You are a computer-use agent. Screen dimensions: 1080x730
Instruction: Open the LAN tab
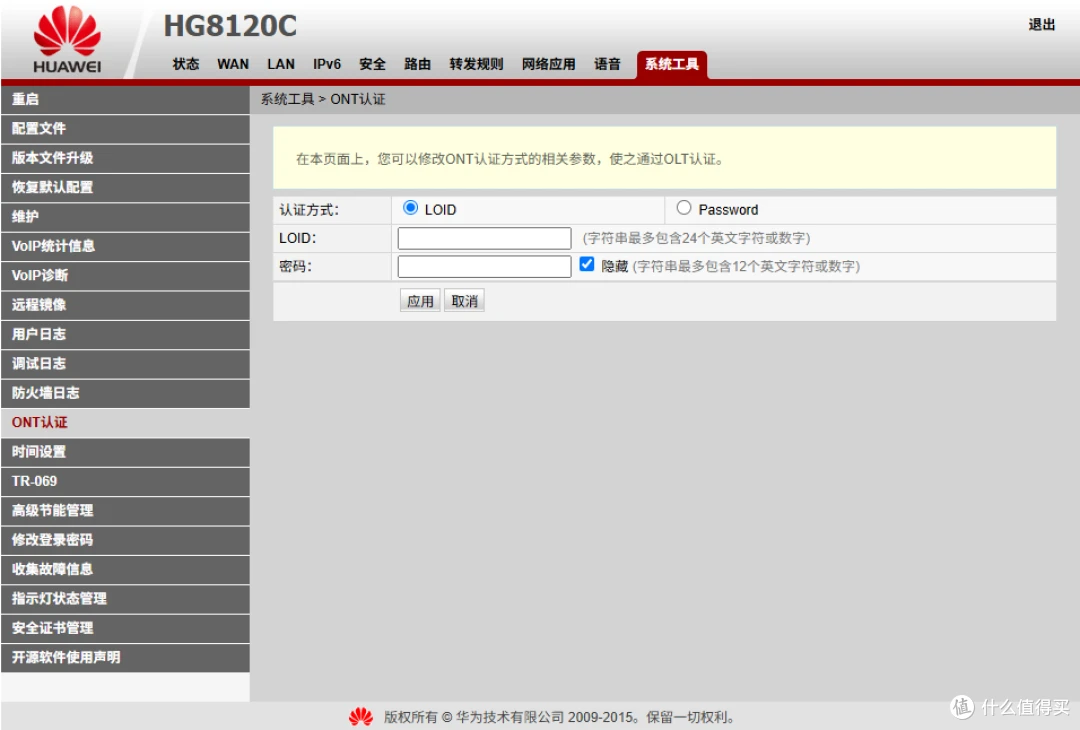pos(281,64)
